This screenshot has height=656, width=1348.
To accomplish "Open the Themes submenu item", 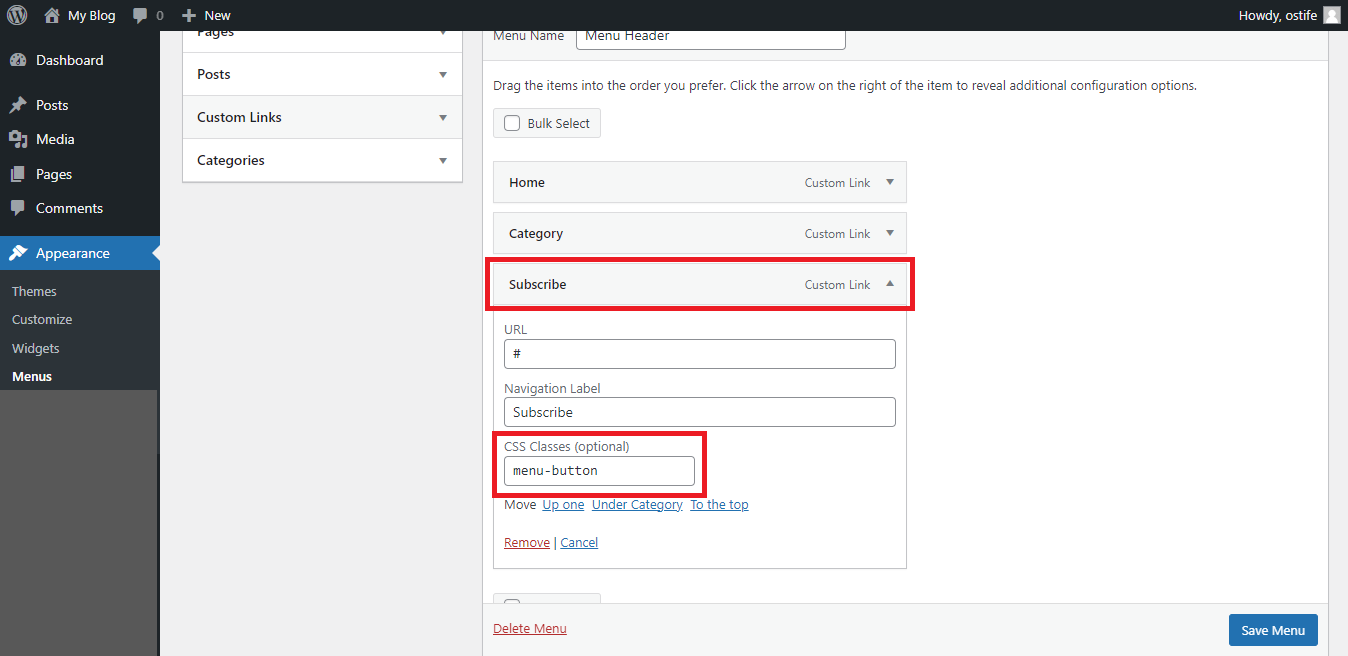I will click(x=34, y=291).
